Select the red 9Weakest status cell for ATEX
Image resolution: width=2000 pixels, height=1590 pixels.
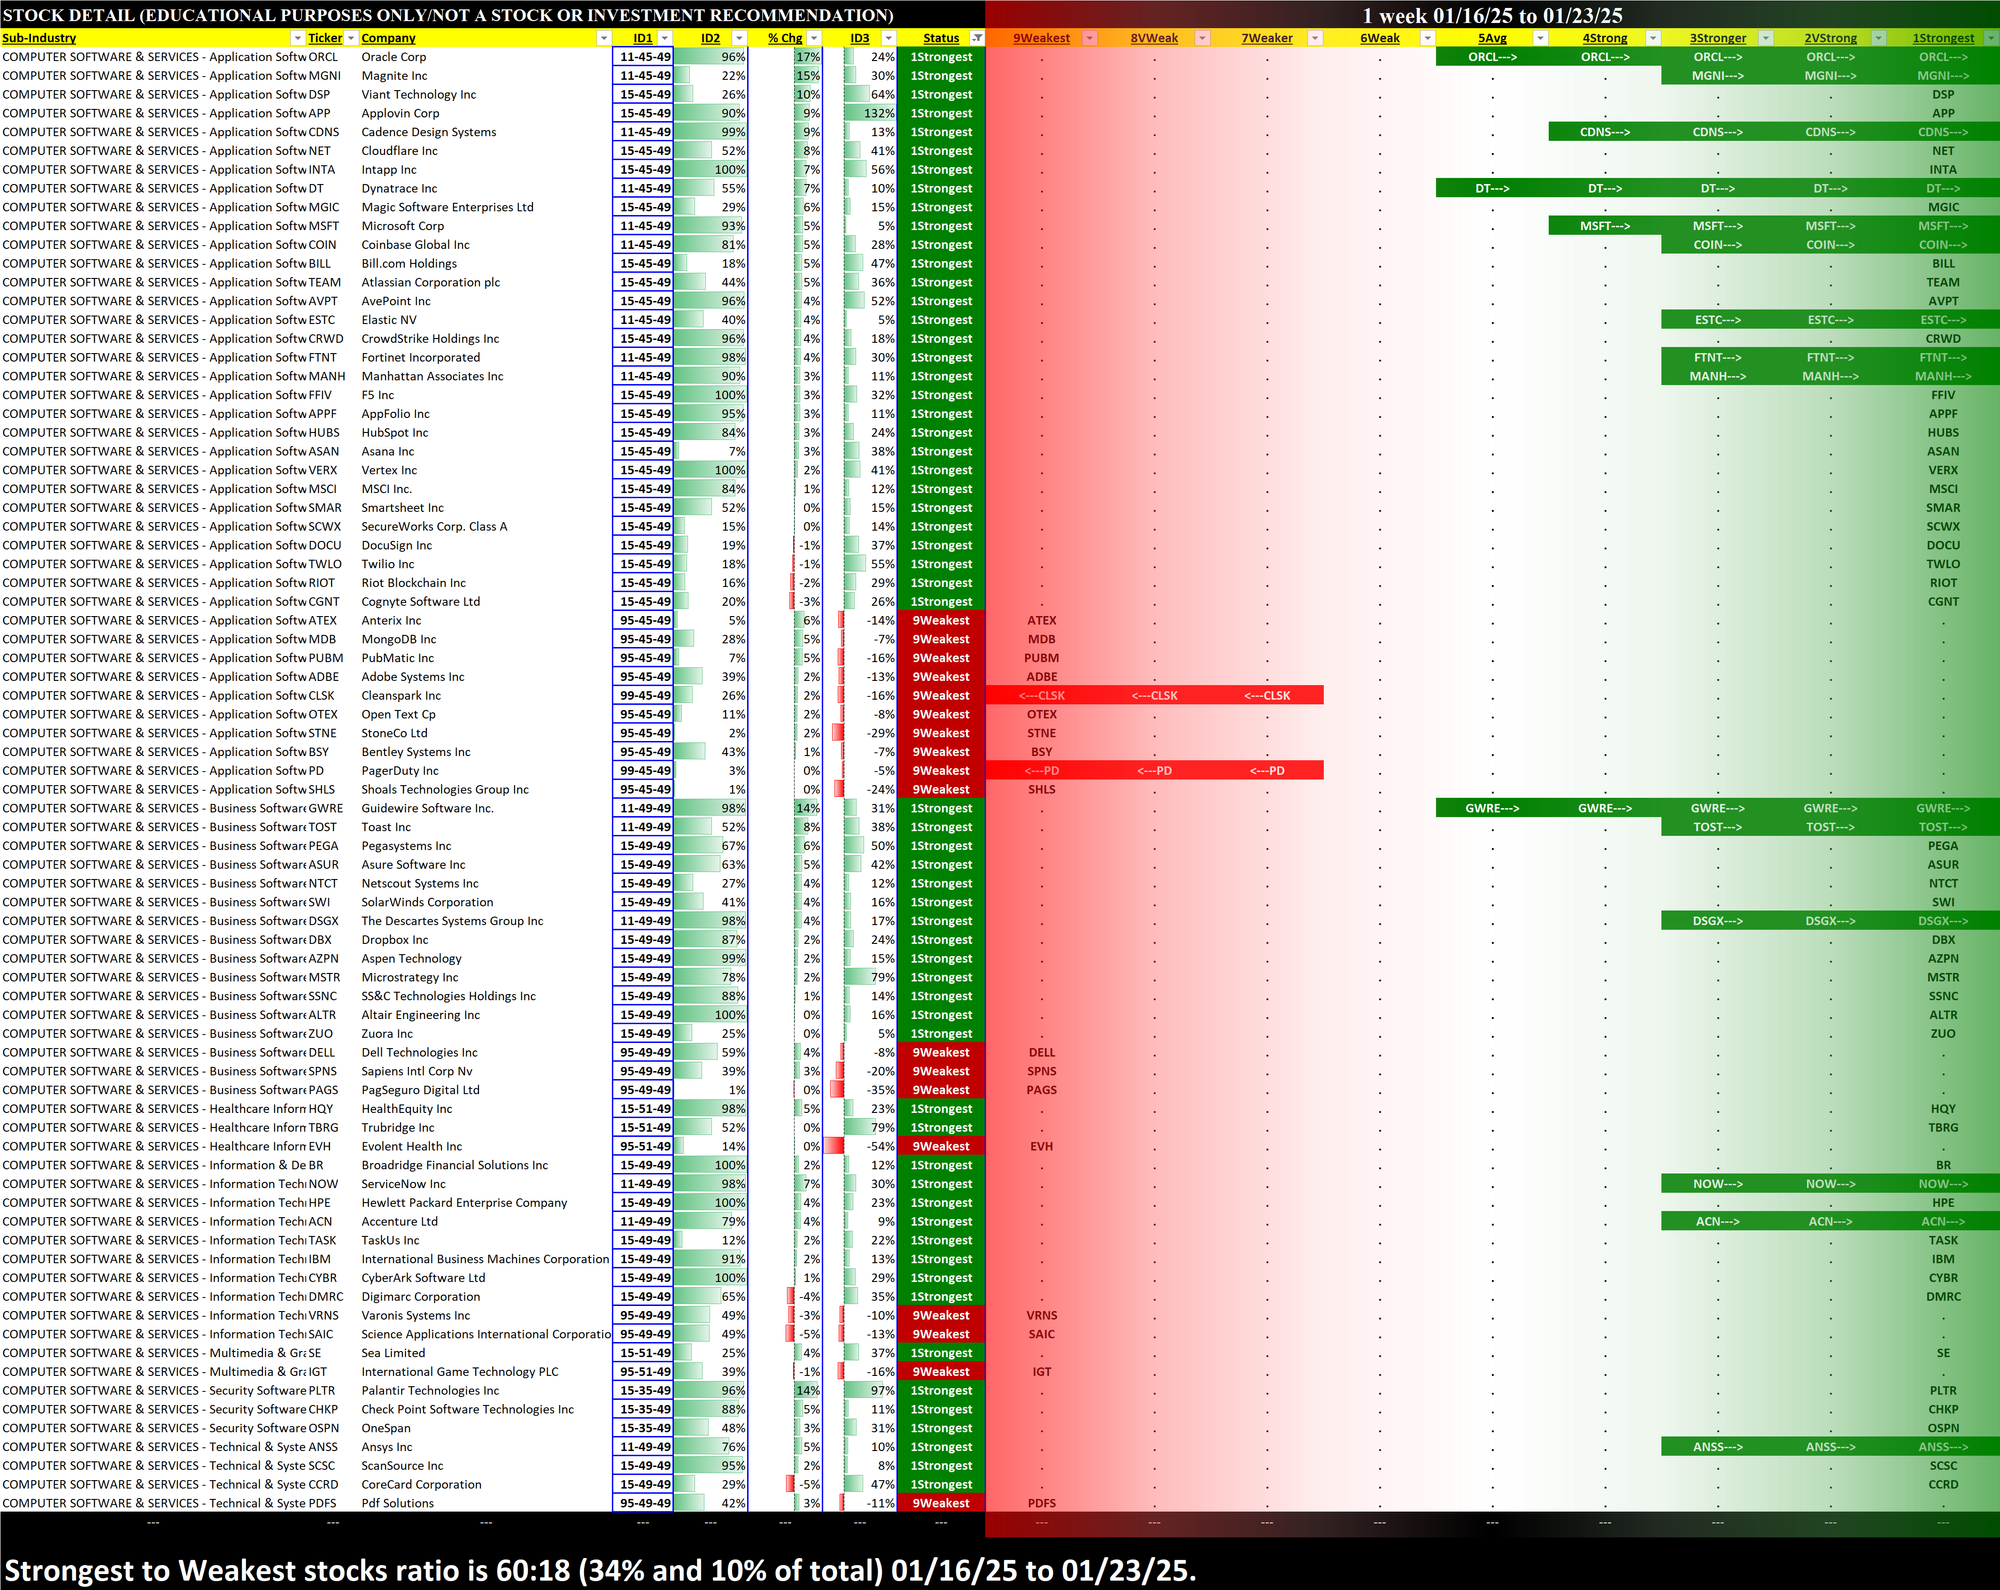[x=940, y=620]
